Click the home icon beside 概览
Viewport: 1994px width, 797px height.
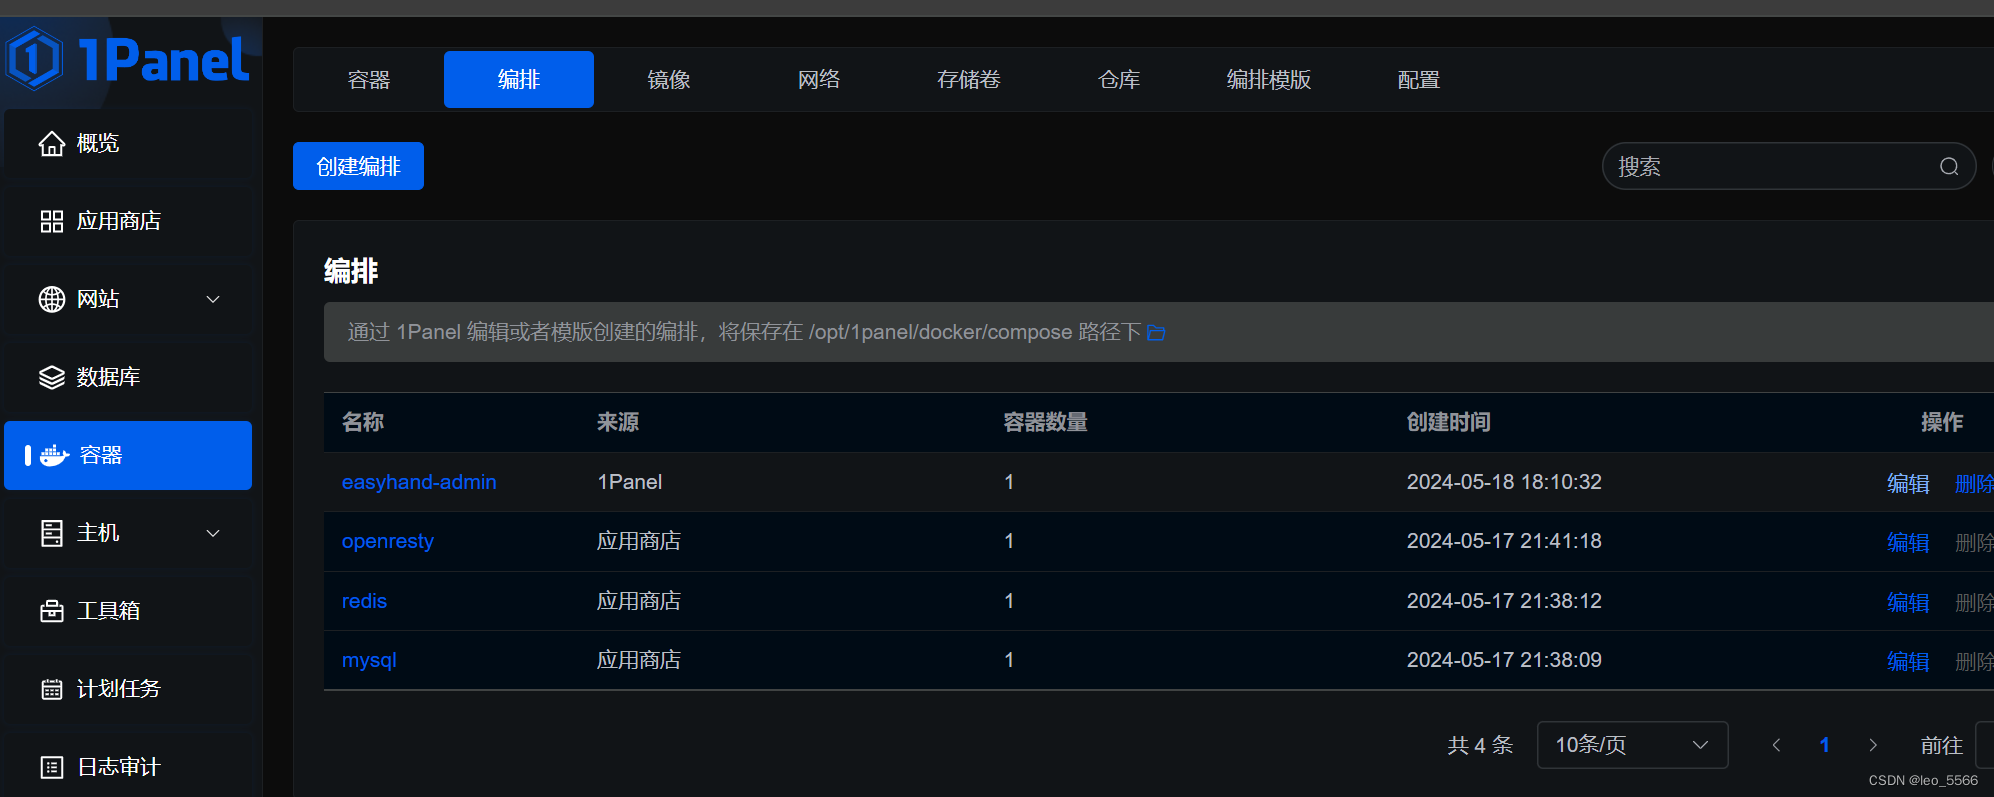52,144
